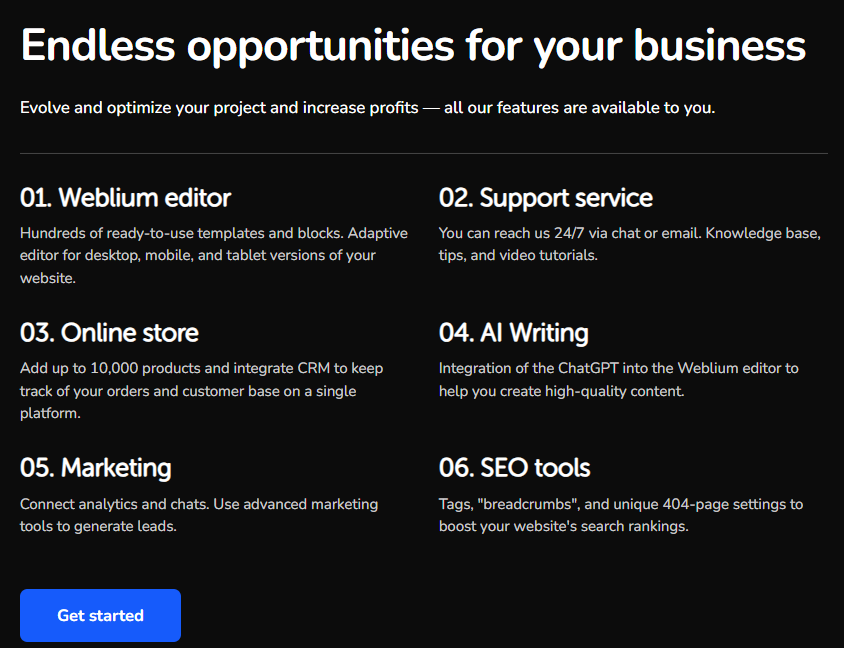Image resolution: width=844 pixels, height=648 pixels.
Task: Click the AI Writing ChatGPT description
Action: pyautogui.click(x=618, y=379)
